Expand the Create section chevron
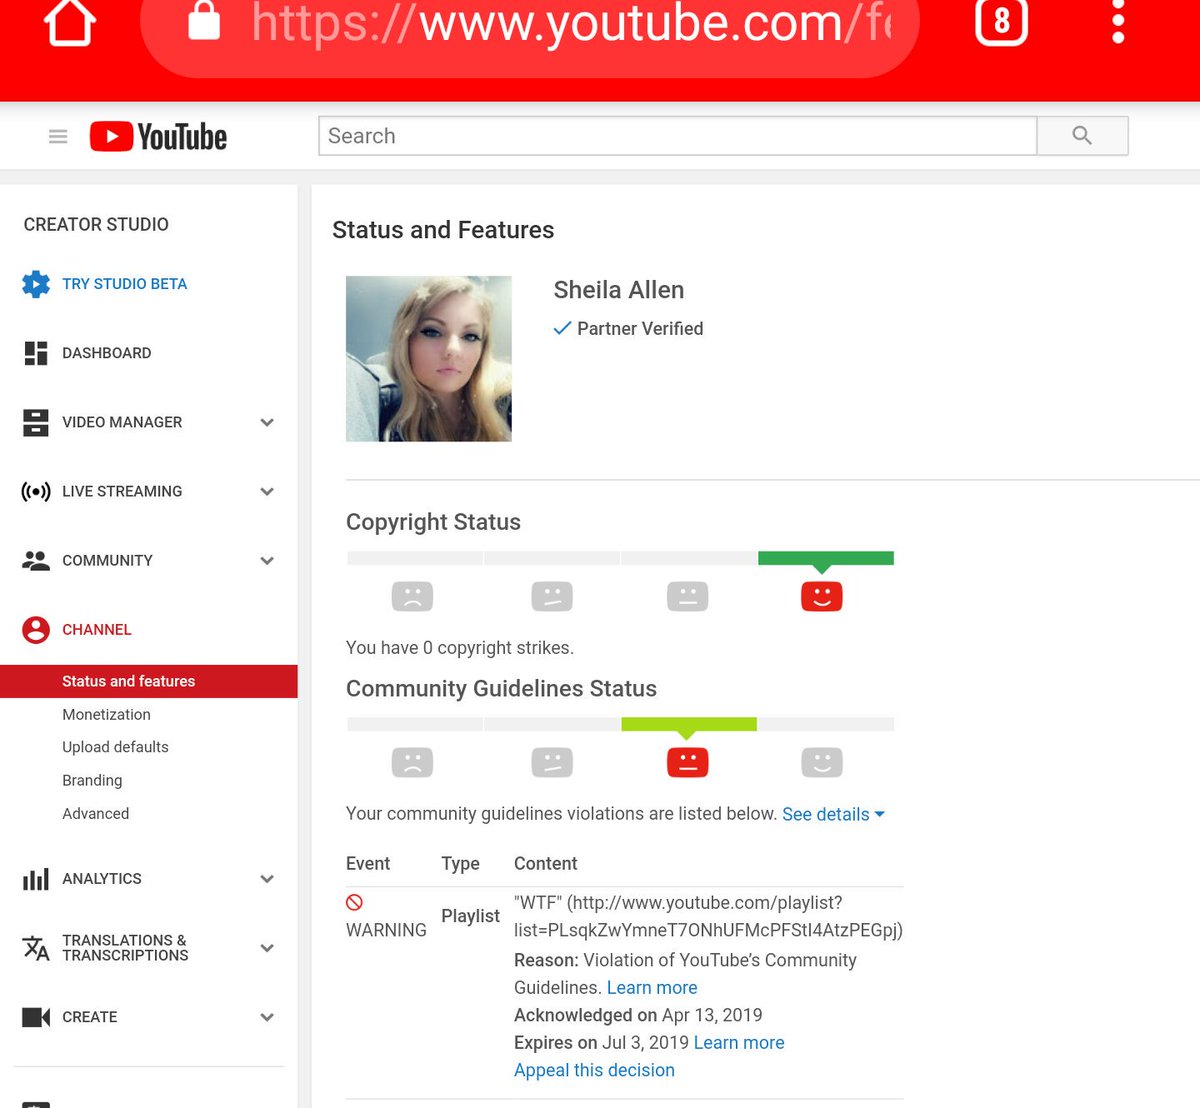 pos(267,1017)
